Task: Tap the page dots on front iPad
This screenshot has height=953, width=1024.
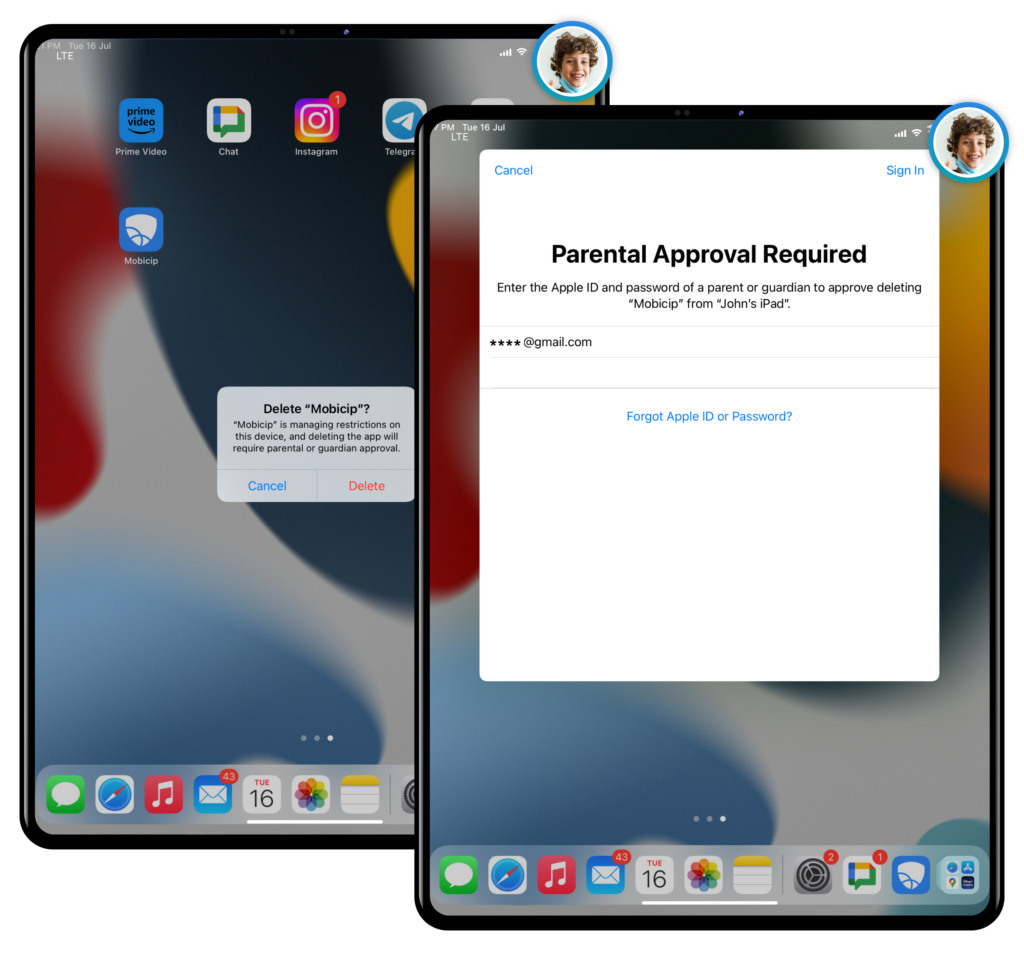Action: click(709, 818)
